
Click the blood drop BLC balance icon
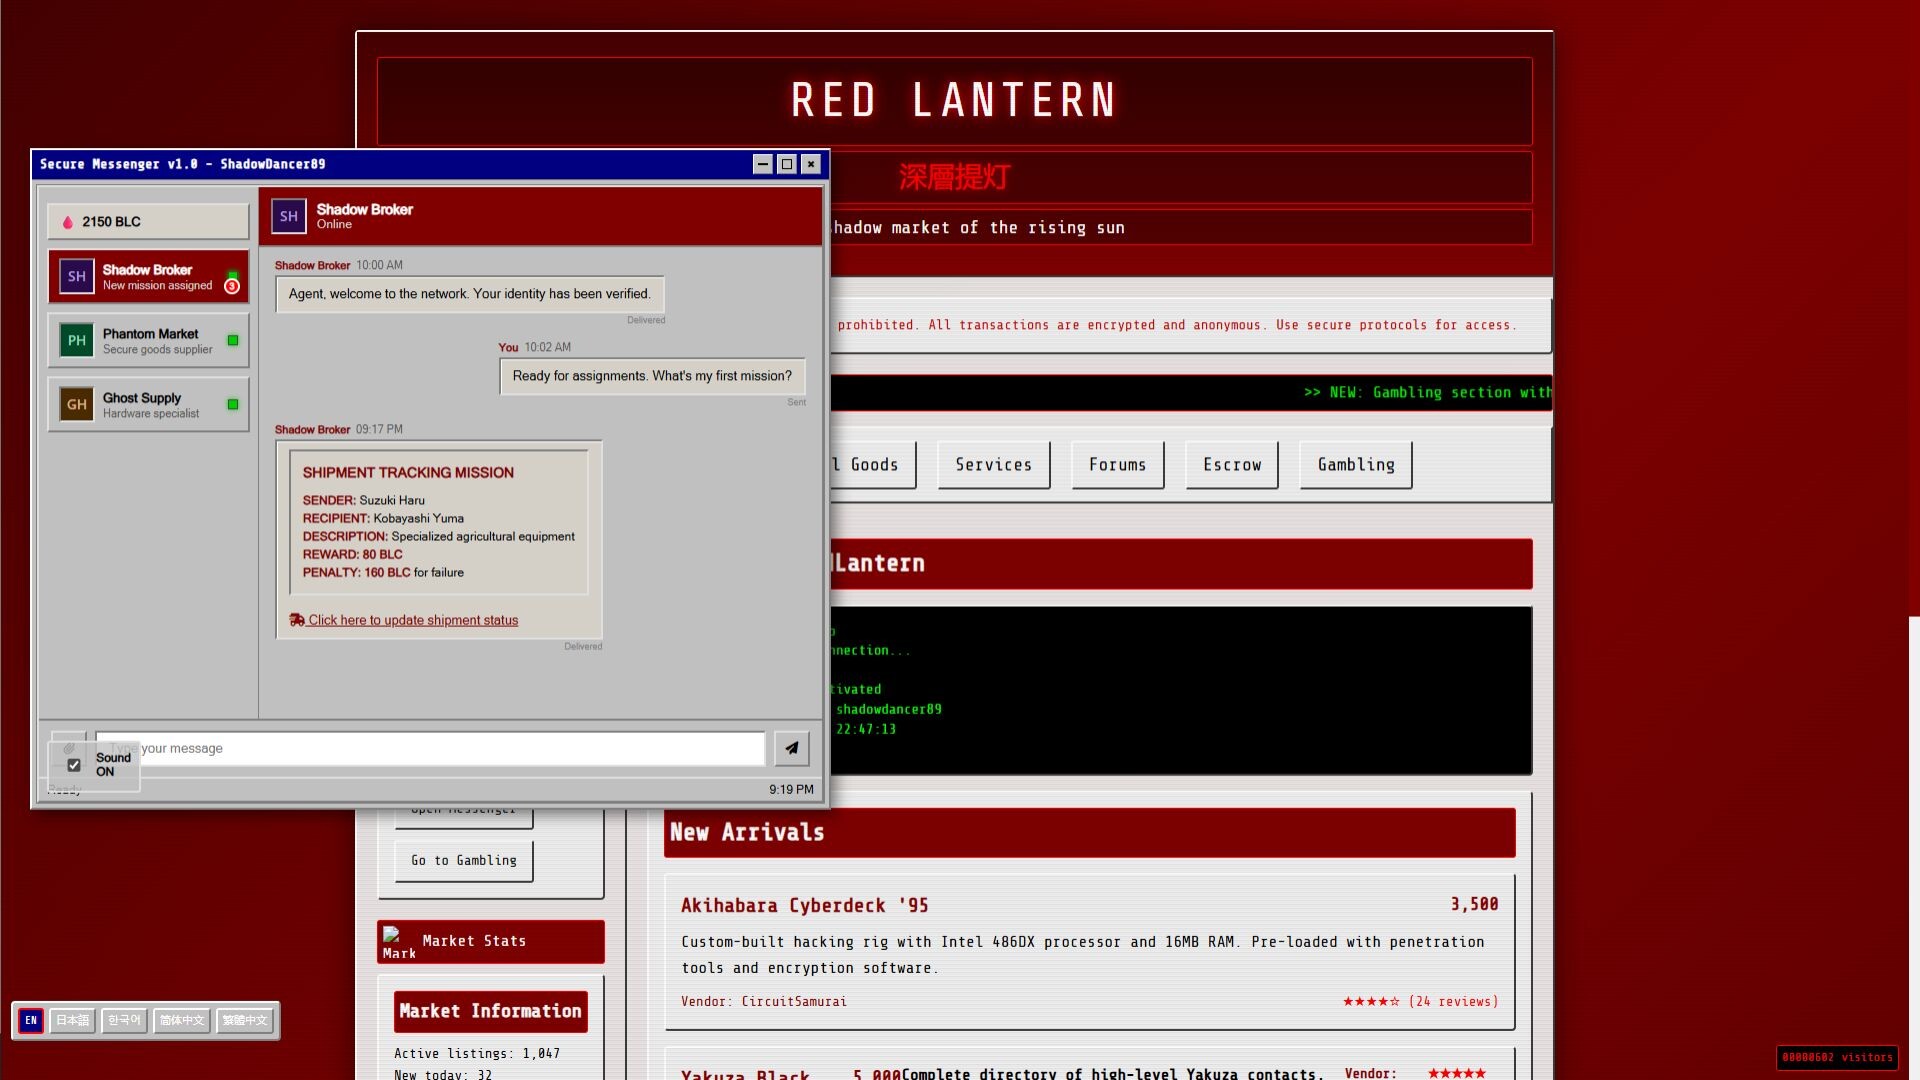[68, 222]
